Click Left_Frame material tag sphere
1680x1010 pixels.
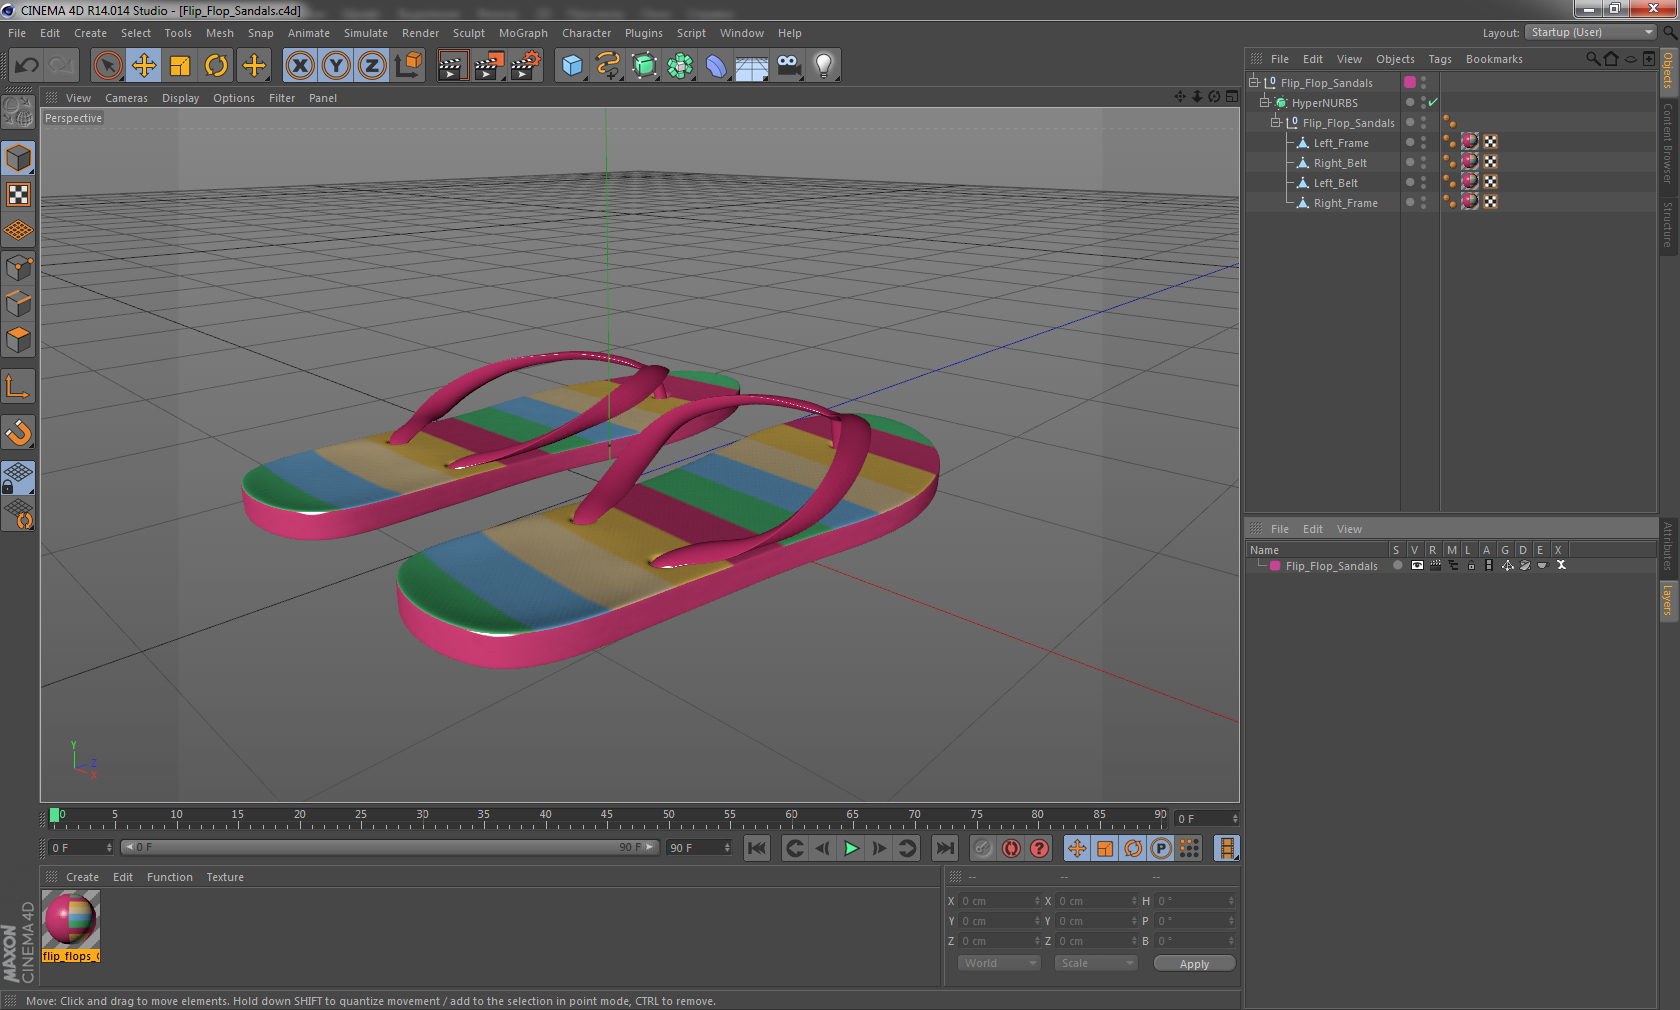(x=1470, y=142)
